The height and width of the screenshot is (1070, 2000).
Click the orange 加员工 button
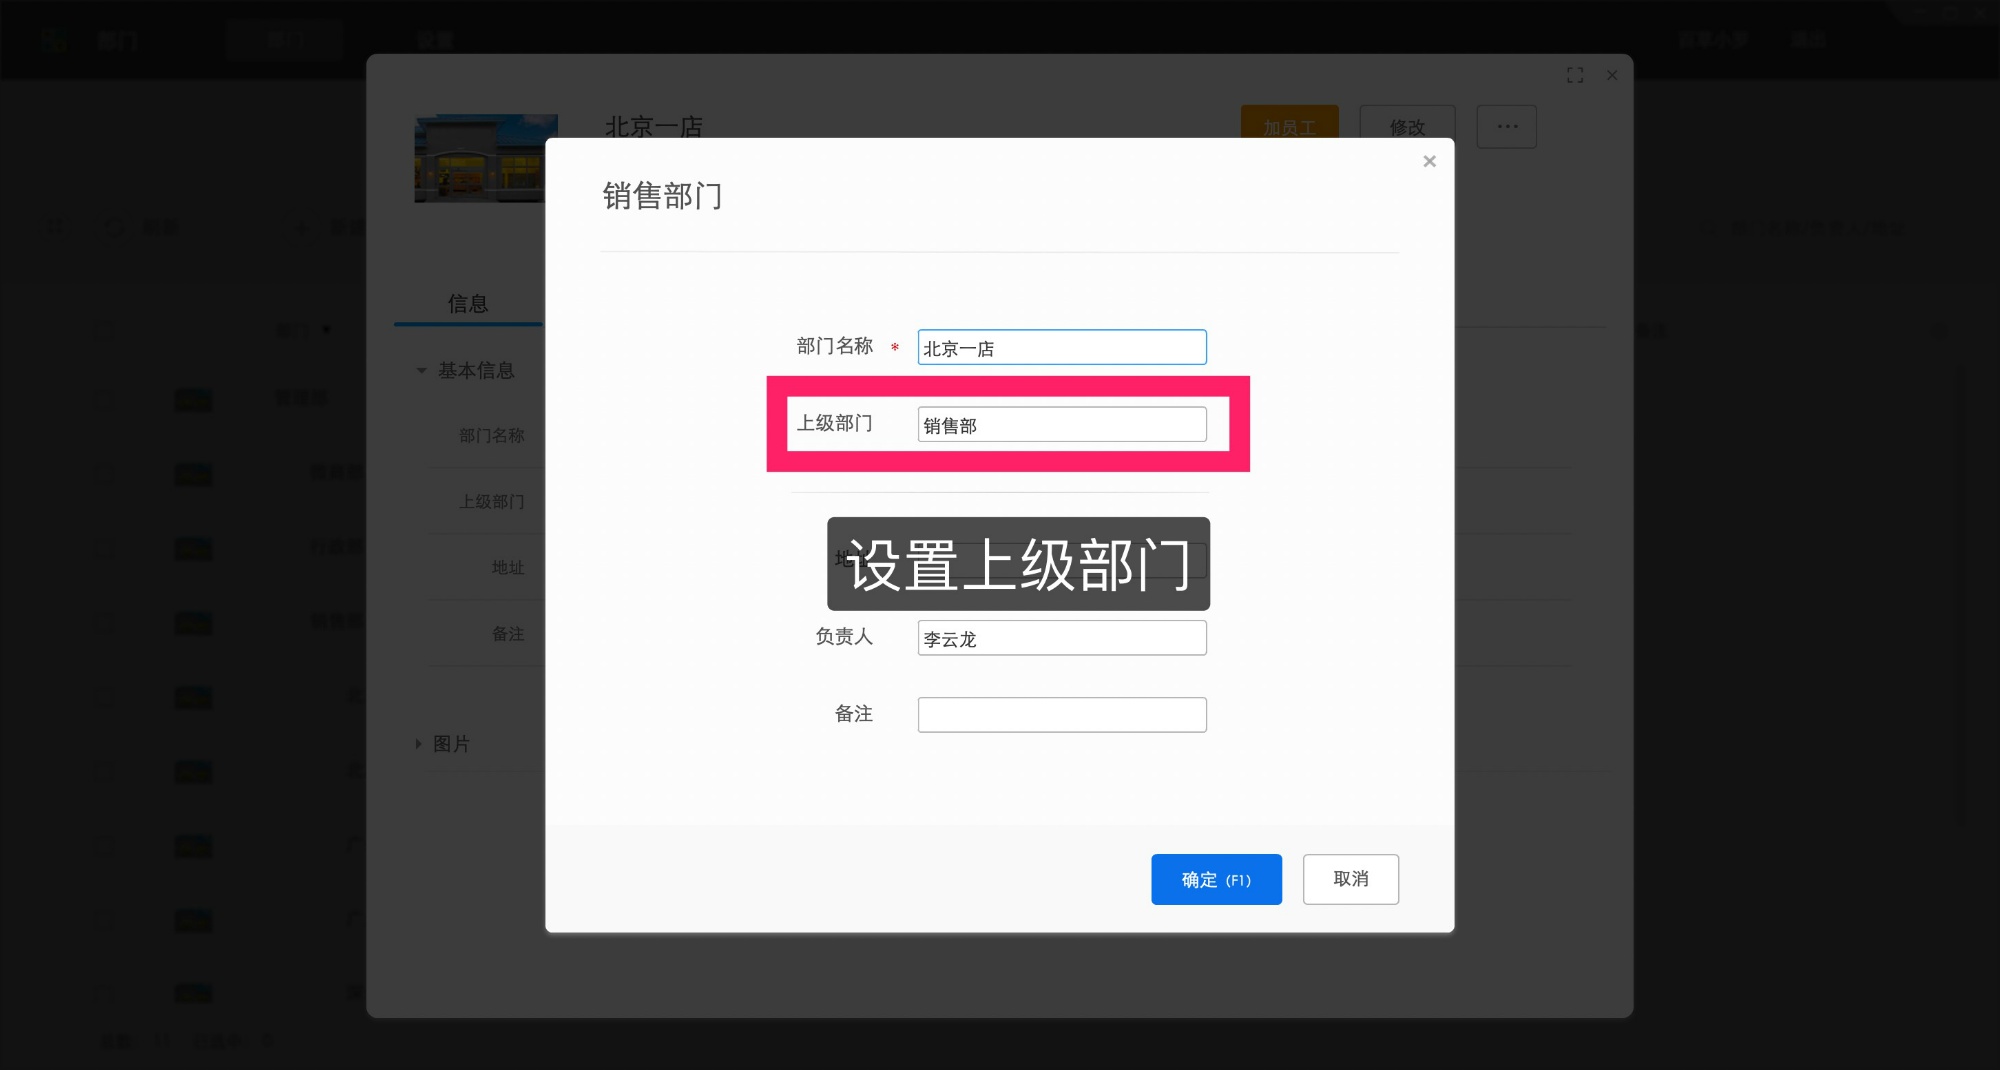coord(1289,126)
